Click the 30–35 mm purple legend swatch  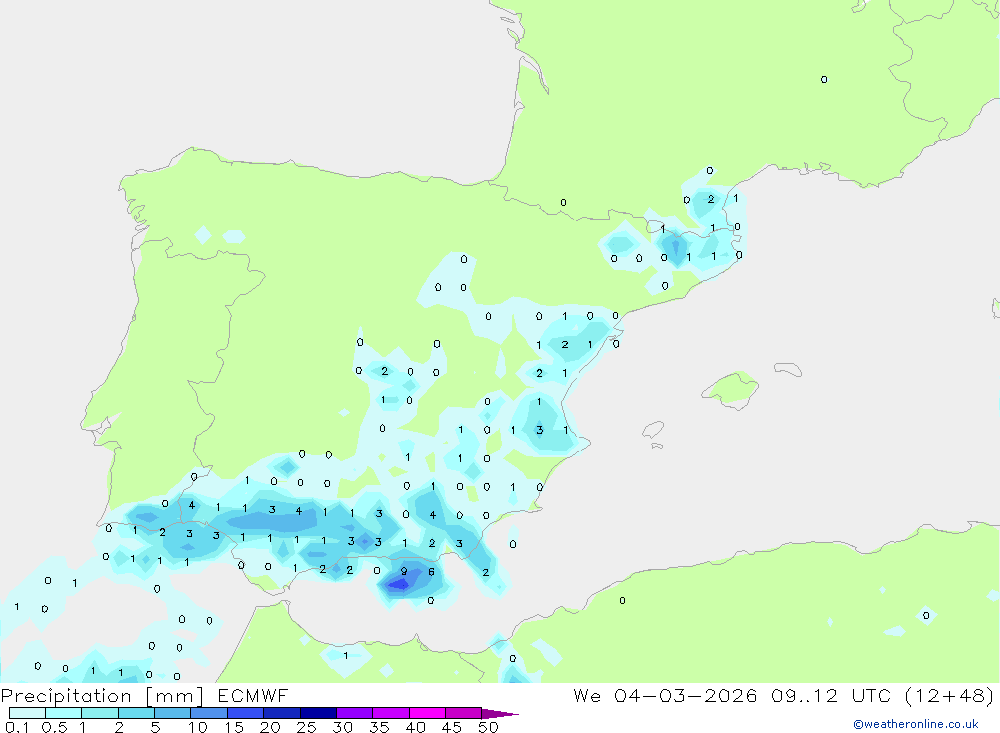pos(355,713)
